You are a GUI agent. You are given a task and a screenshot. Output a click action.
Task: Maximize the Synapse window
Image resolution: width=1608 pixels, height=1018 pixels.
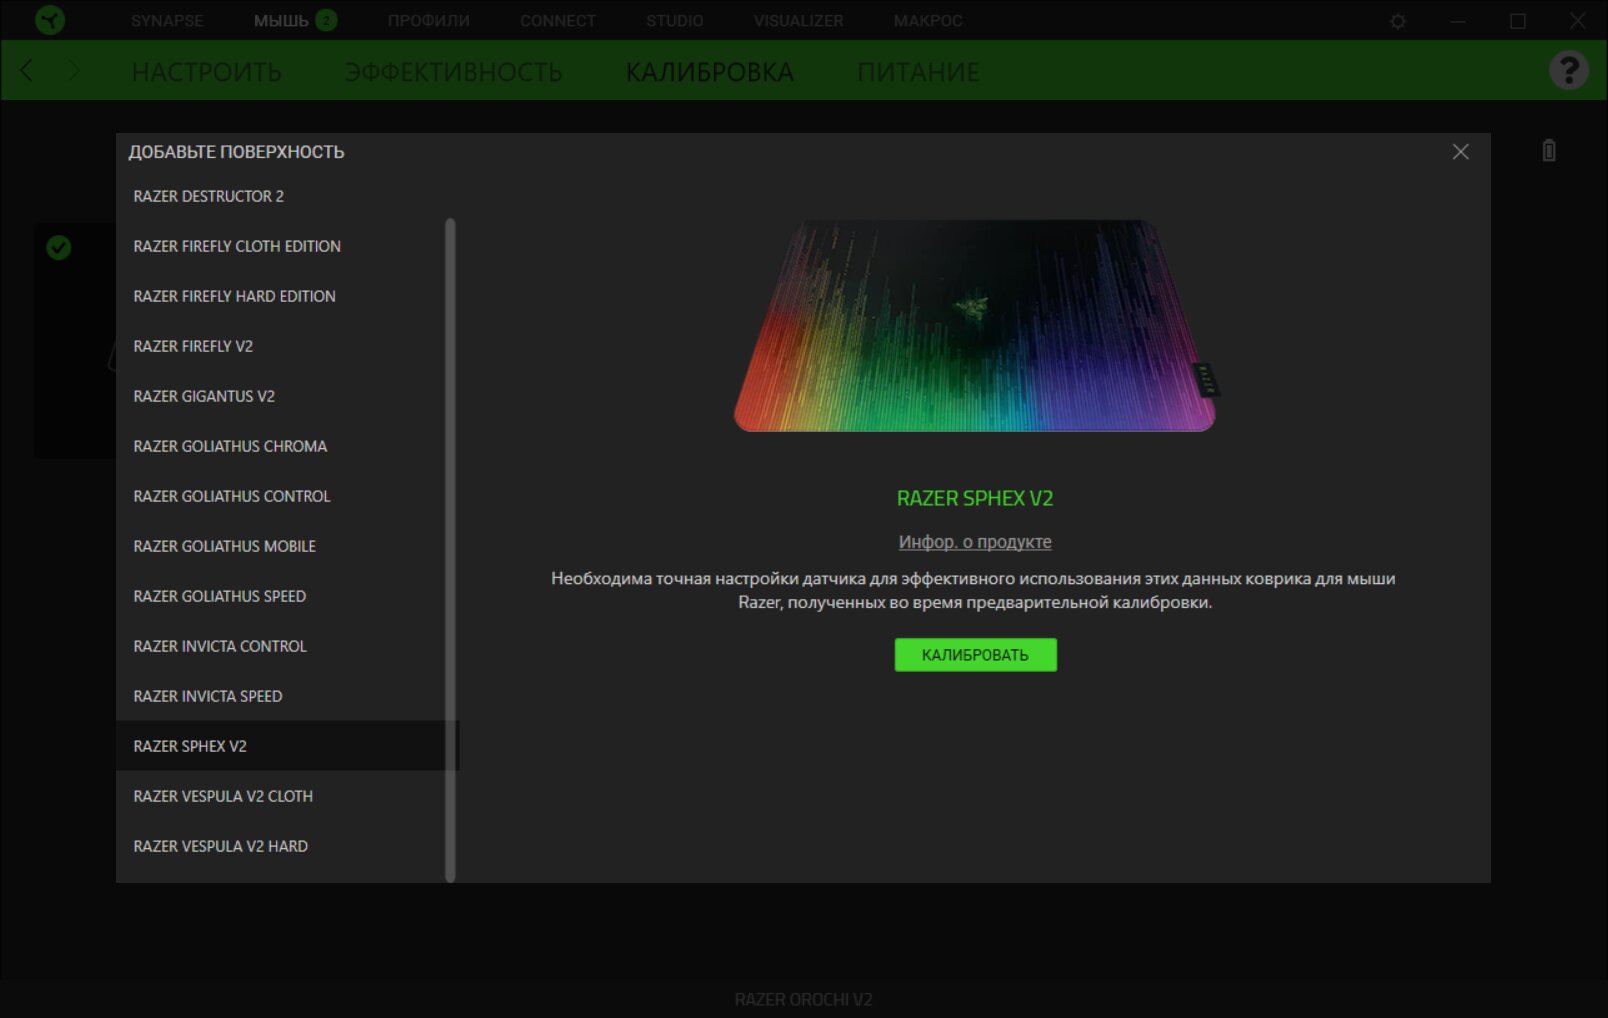(x=1518, y=21)
